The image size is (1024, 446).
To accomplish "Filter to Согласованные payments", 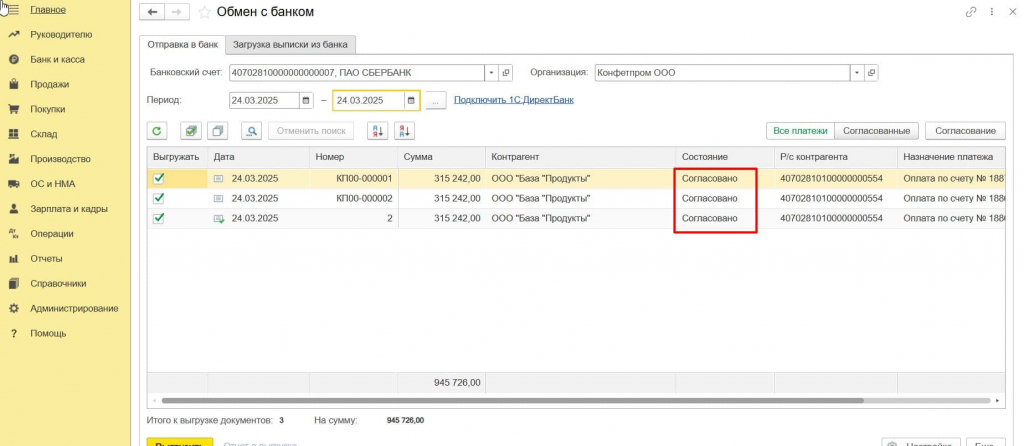I will pyautogui.click(x=876, y=131).
